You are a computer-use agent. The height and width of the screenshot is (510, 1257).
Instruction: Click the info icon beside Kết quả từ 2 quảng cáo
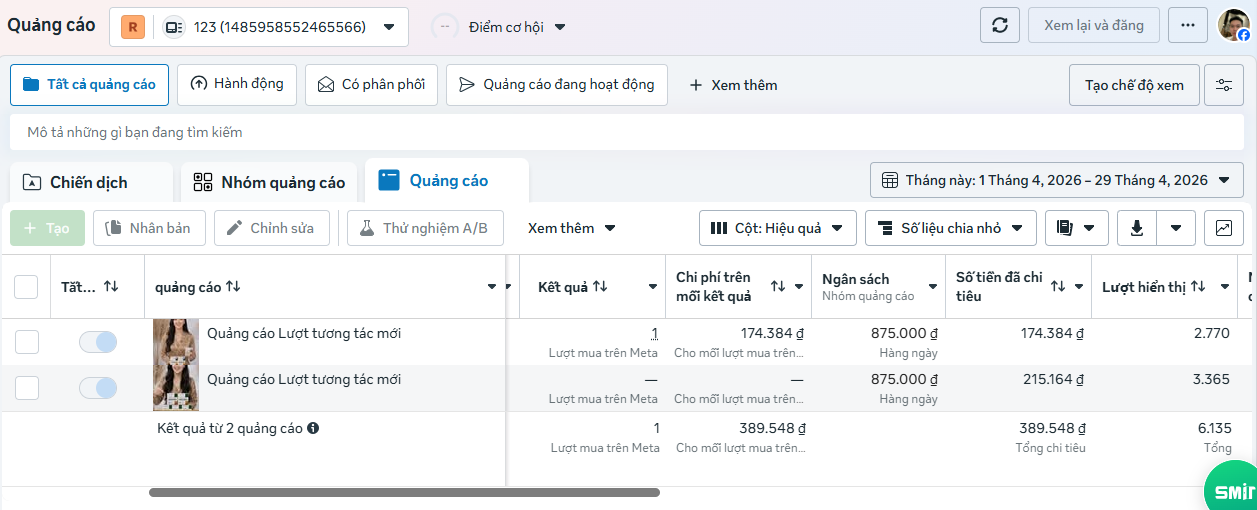tap(313, 428)
